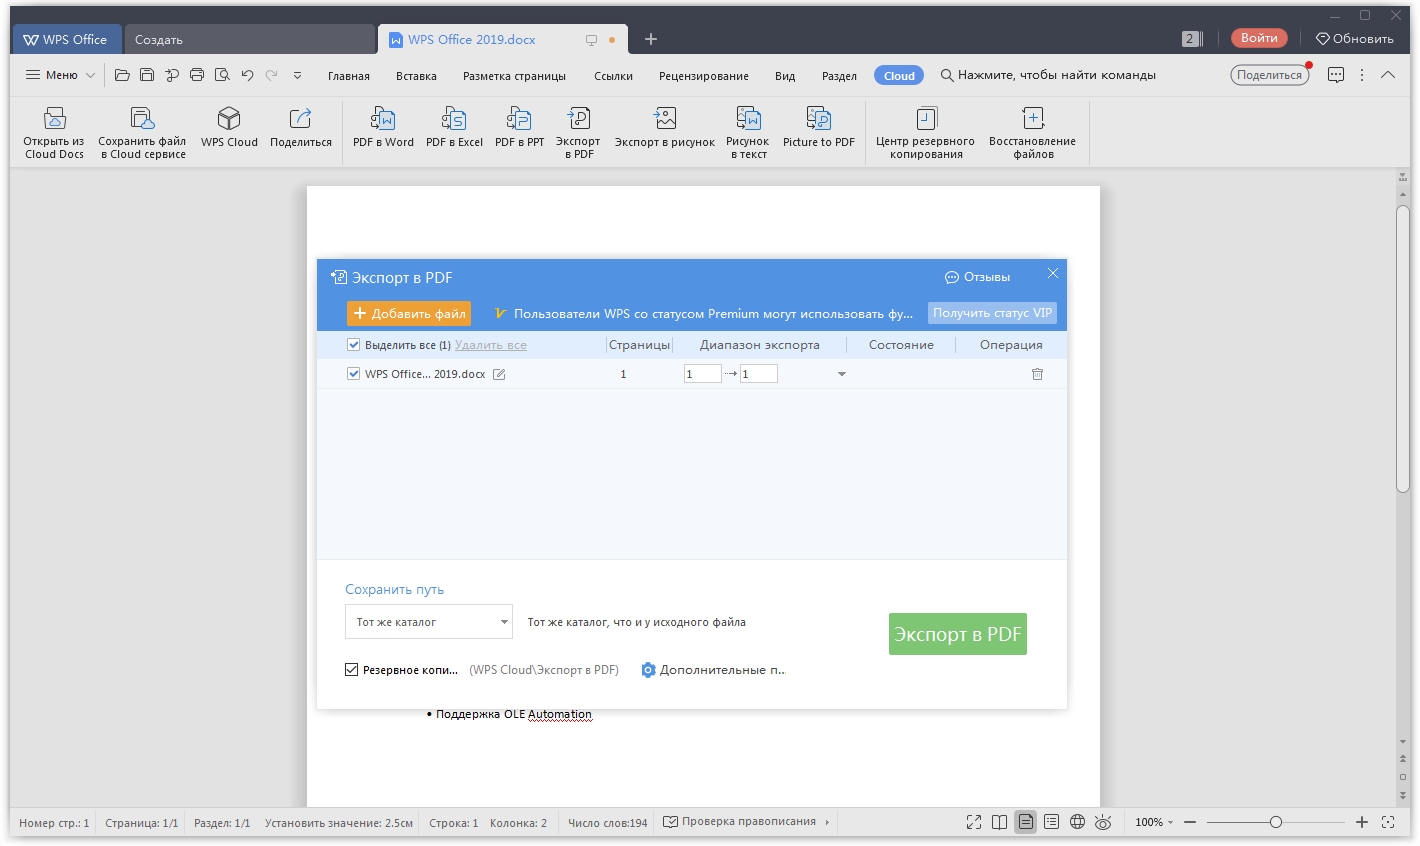Click the 'Удалить все' link
The height and width of the screenshot is (846, 1420).
491,345
